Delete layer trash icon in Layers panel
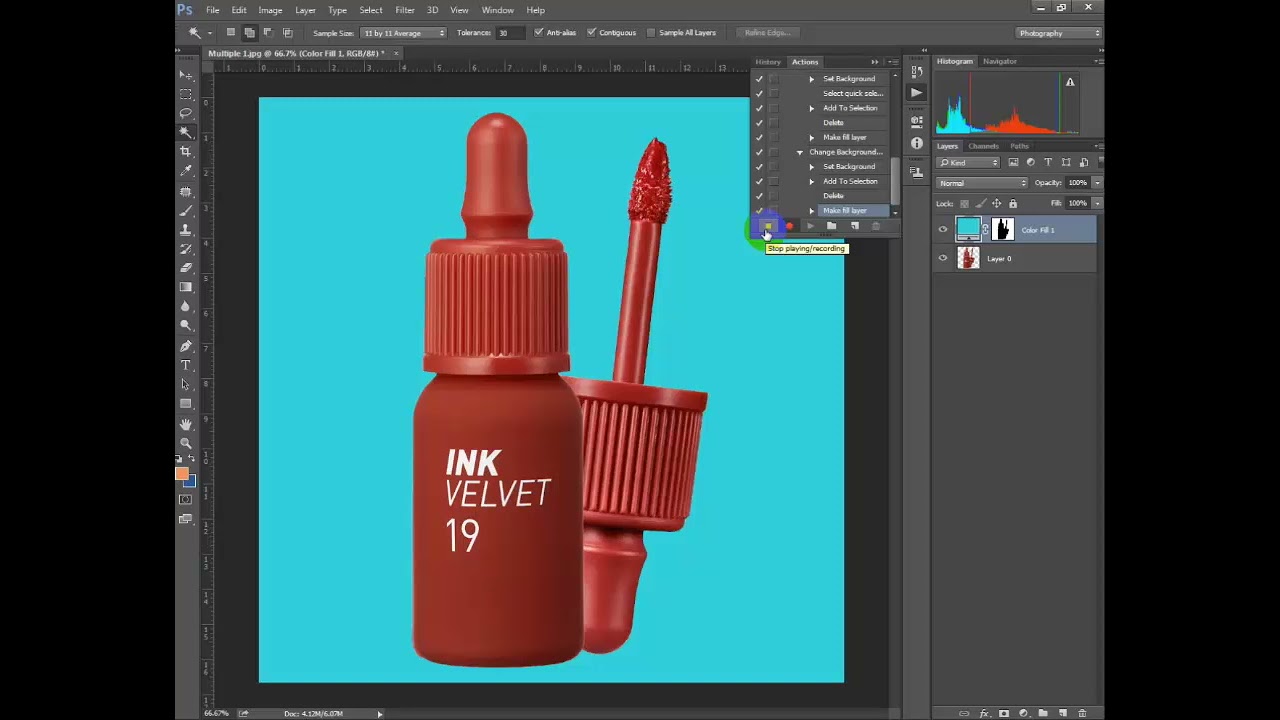Viewport: 1280px width, 720px height. pyautogui.click(x=1082, y=713)
